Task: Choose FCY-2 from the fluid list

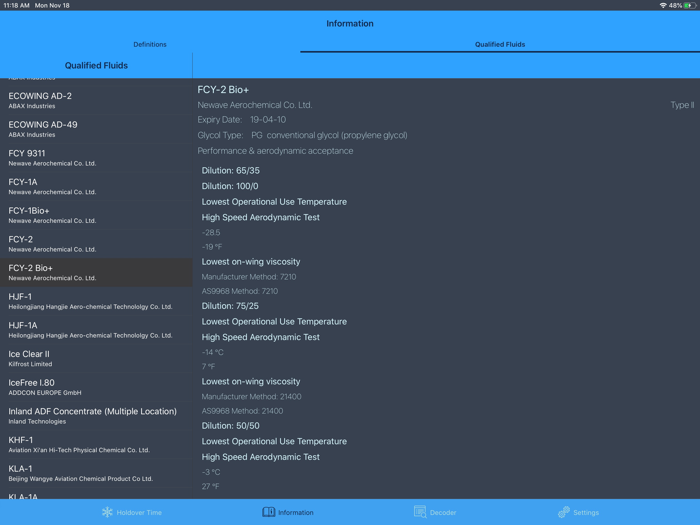Action: tap(96, 243)
